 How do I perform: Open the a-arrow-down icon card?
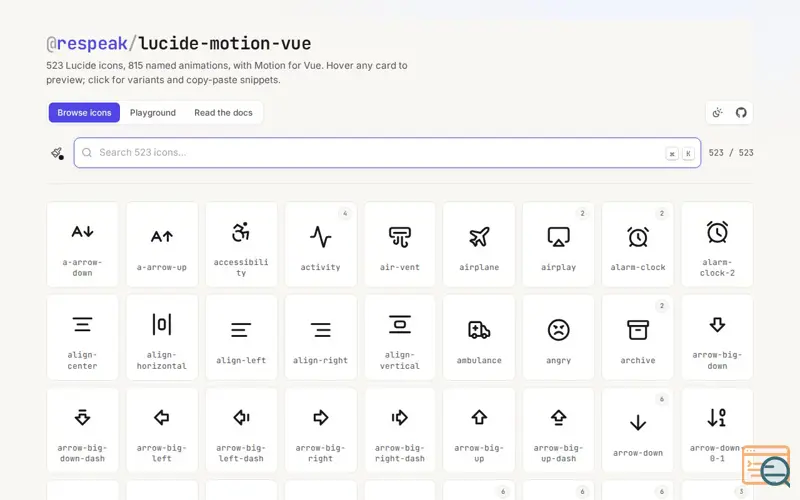(82, 244)
